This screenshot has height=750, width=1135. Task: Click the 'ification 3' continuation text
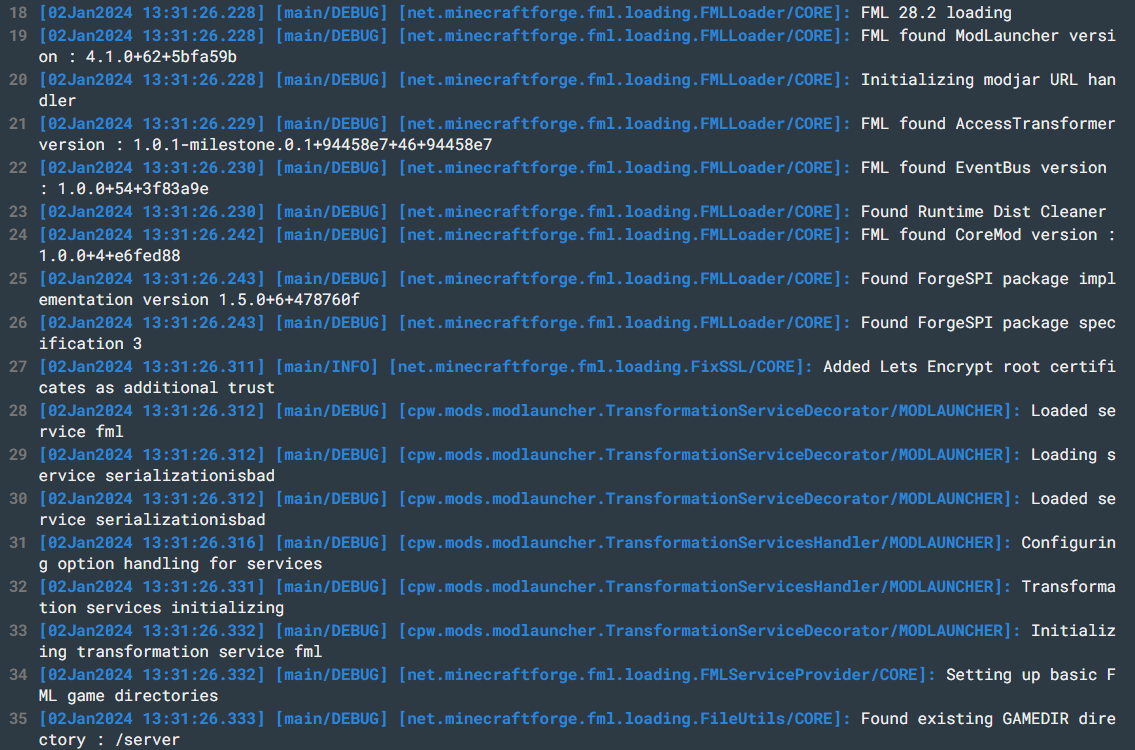90,344
